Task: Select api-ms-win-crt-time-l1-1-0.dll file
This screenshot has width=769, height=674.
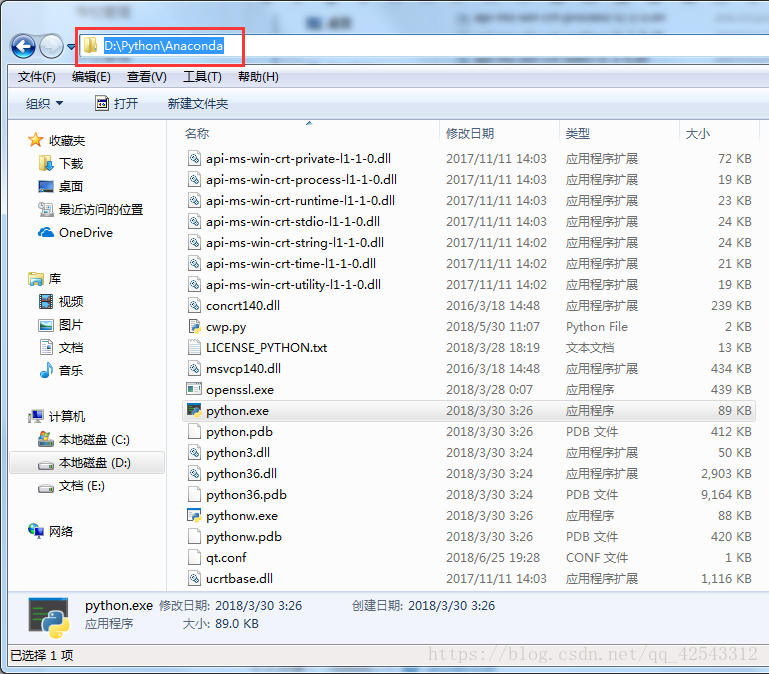Action: 282,263
